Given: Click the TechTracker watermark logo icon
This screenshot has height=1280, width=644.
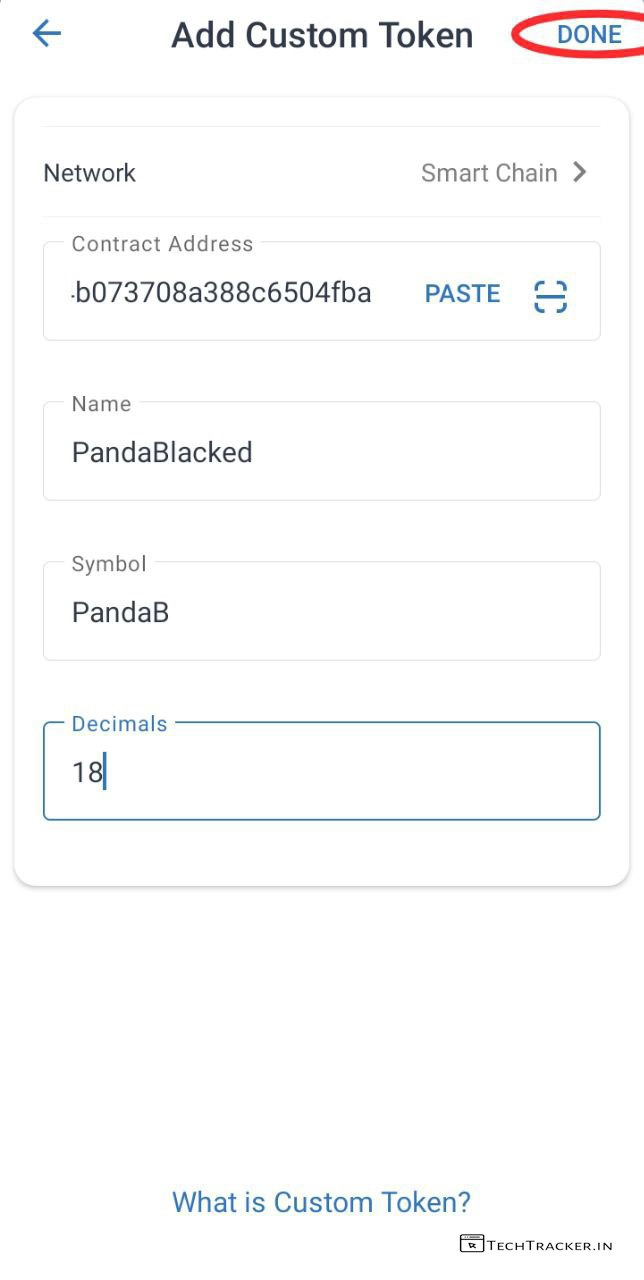Looking at the screenshot, I should [x=472, y=1243].
